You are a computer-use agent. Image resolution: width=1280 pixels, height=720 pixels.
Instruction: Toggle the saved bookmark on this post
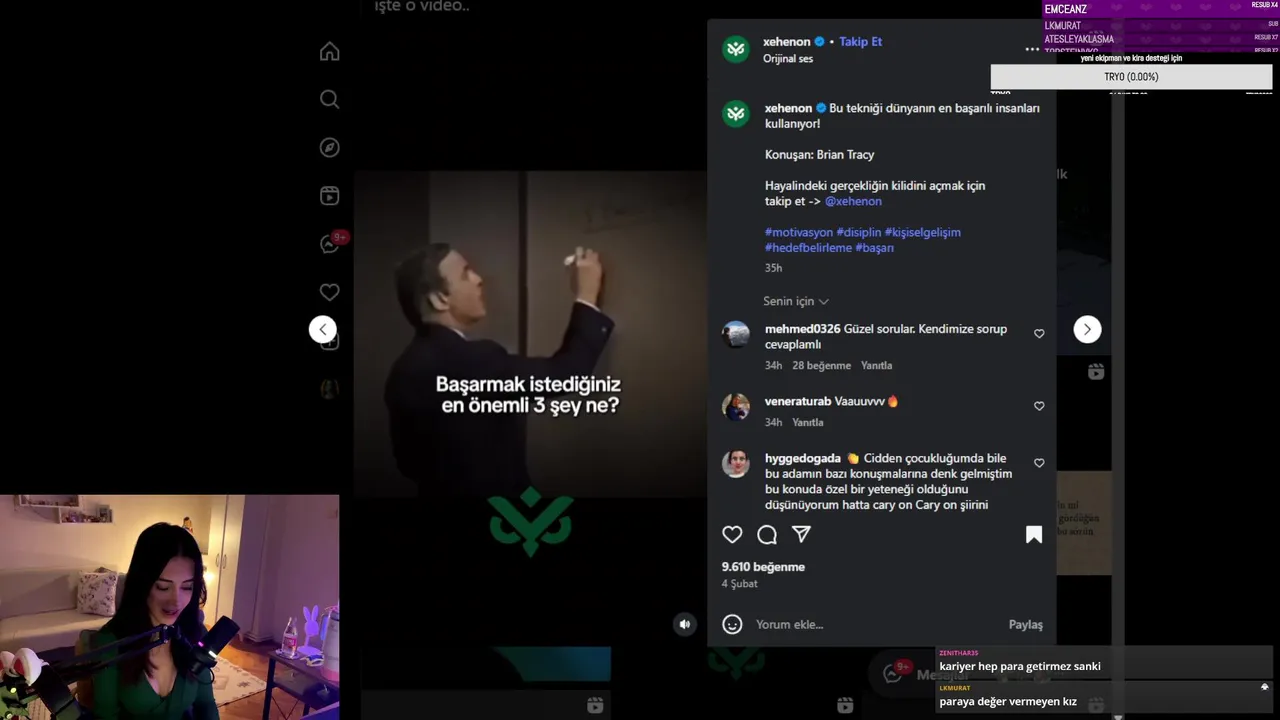point(1034,535)
